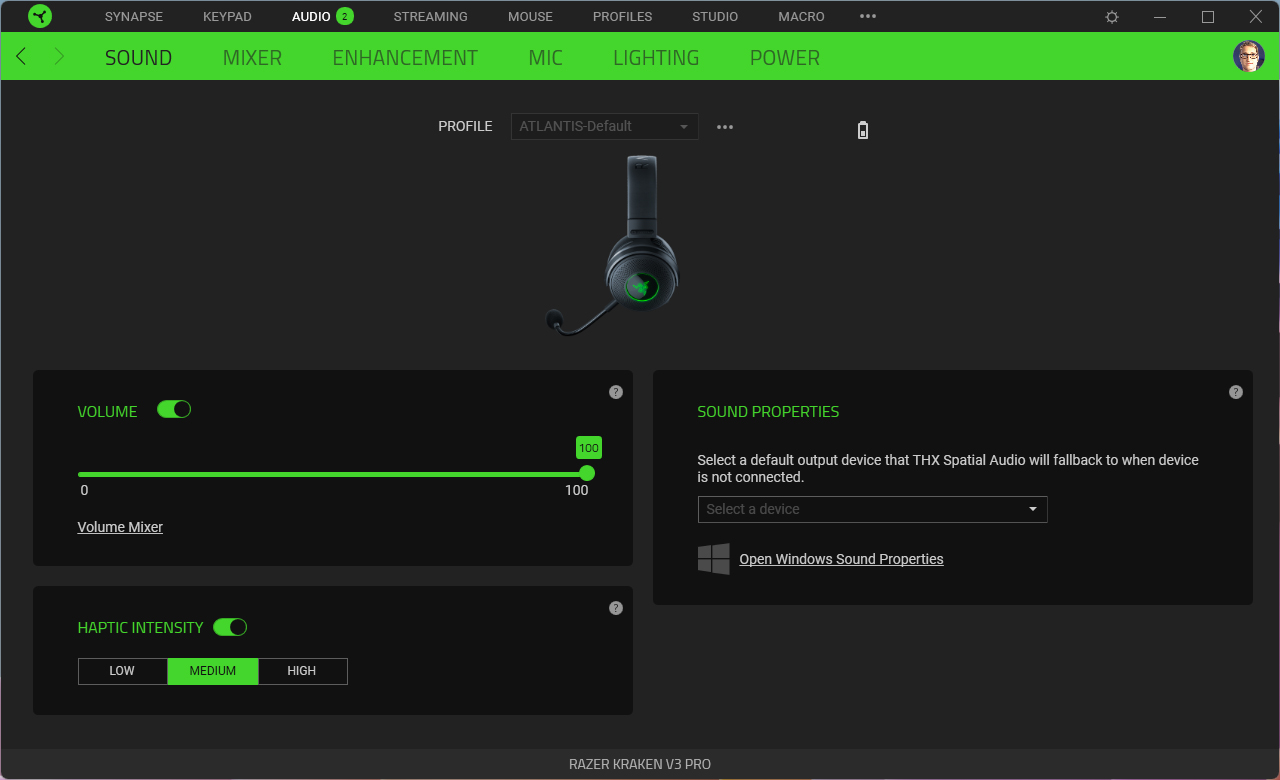Click the Sound Properties heading
The image size is (1280, 780).
pyautogui.click(x=768, y=412)
